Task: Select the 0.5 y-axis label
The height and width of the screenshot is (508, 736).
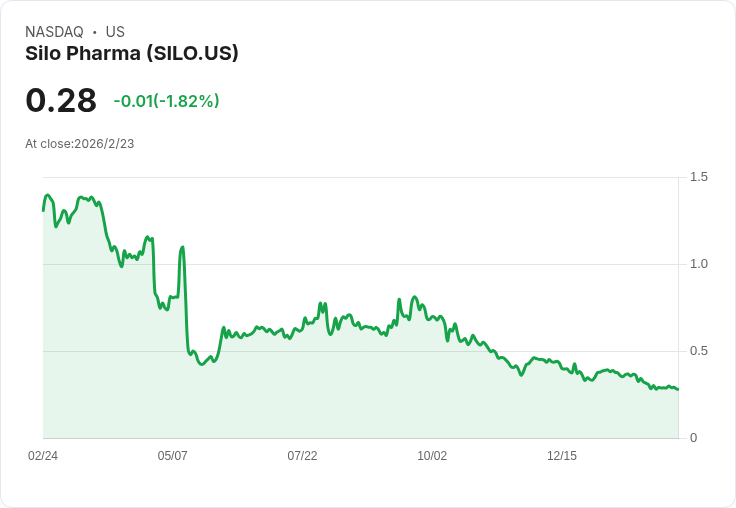Action: click(x=699, y=351)
